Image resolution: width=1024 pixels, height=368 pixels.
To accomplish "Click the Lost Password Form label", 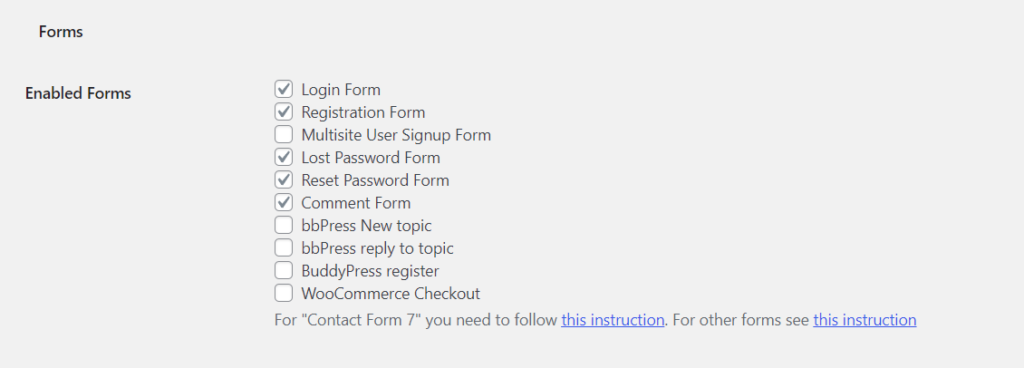I will (370, 157).
